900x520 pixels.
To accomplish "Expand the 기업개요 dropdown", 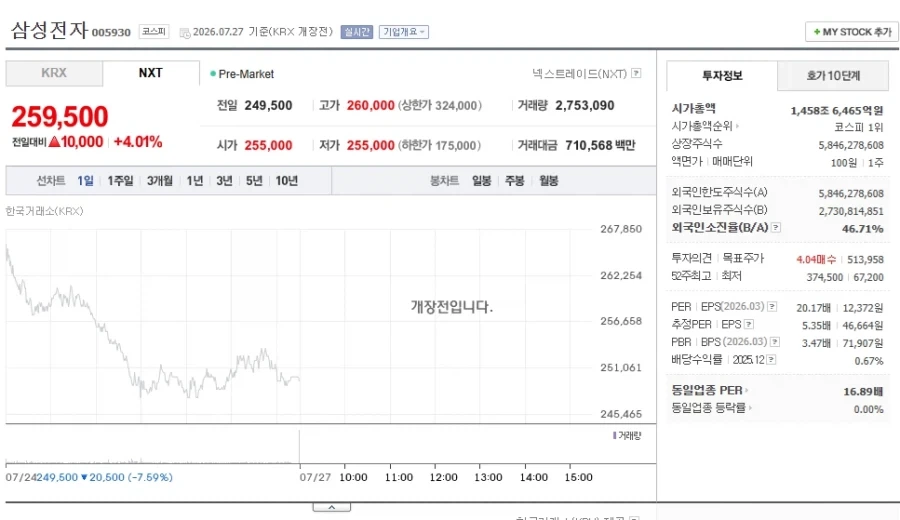I will [404, 32].
